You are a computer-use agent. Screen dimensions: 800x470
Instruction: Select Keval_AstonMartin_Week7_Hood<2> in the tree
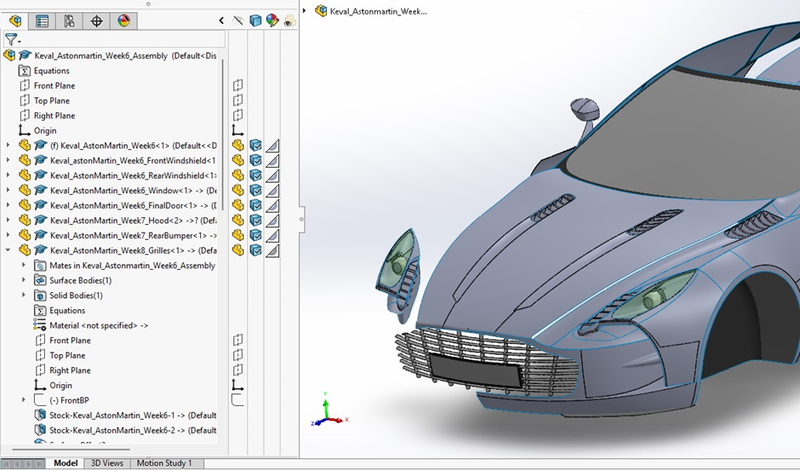(x=133, y=220)
